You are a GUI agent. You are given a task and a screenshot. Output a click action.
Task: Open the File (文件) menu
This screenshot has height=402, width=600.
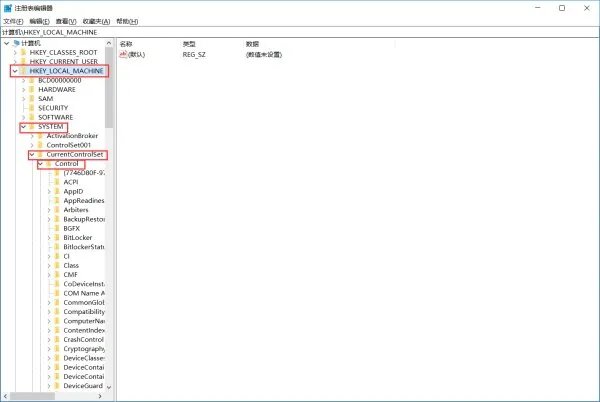click(x=13, y=21)
